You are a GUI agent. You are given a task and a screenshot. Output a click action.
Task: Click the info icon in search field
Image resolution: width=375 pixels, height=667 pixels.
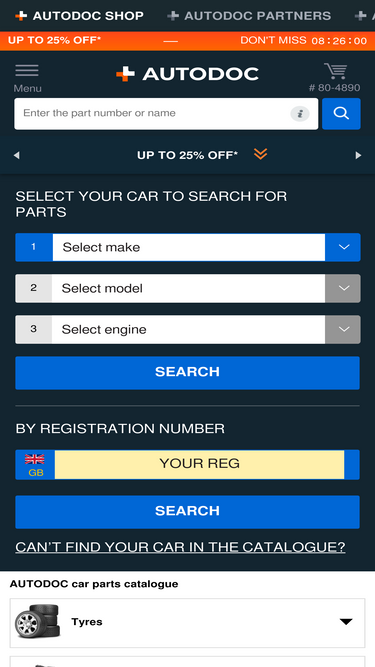[300, 114]
